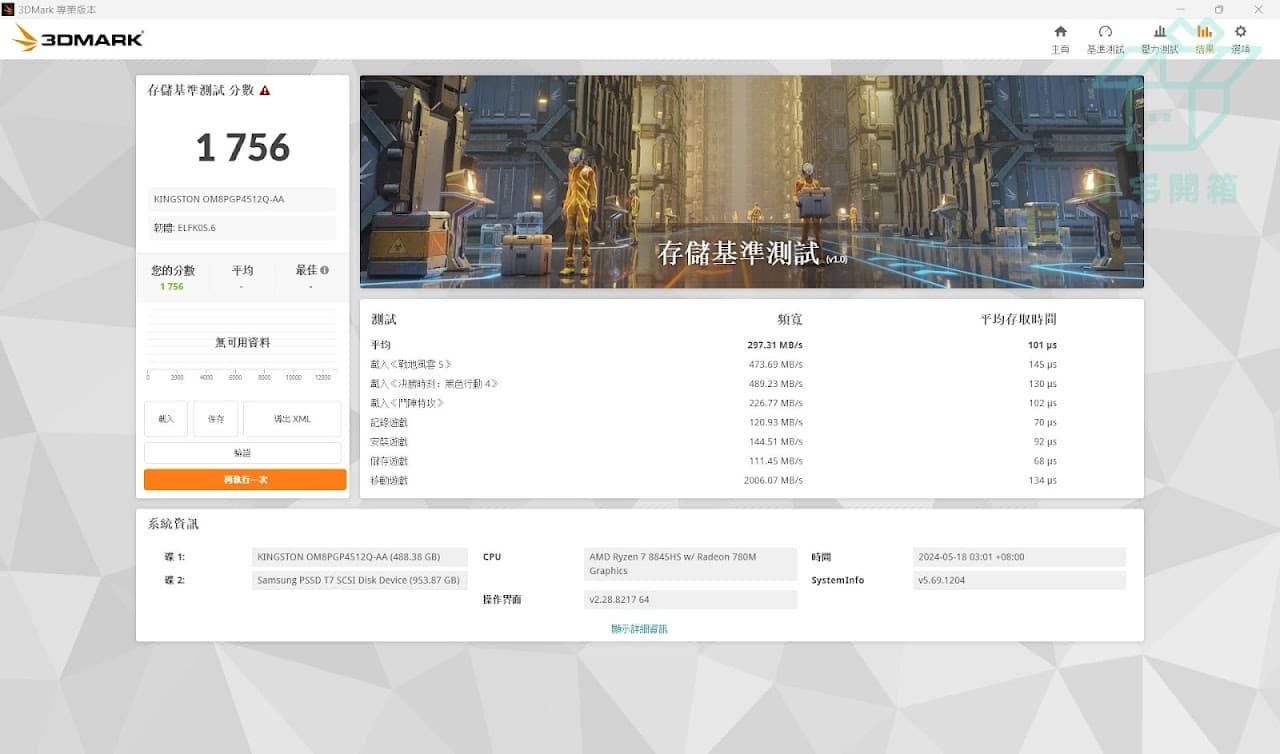Click the average bandwidth 297.31 MB/s
Image resolution: width=1280 pixels, height=754 pixels.
[x=775, y=345]
